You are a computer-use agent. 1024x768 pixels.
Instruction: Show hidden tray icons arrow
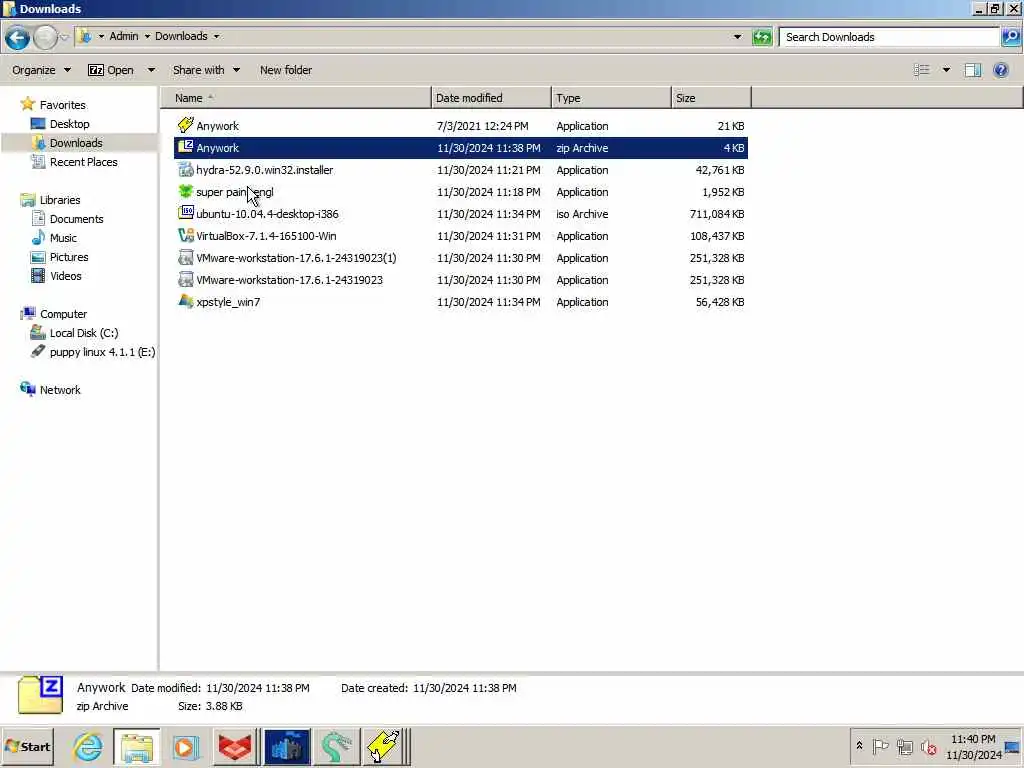tap(859, 746)
